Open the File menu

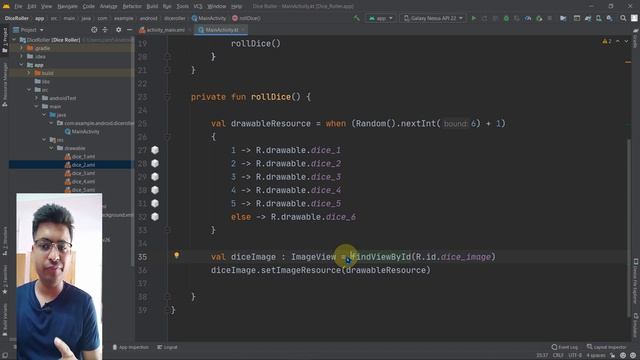pos(18,6)
